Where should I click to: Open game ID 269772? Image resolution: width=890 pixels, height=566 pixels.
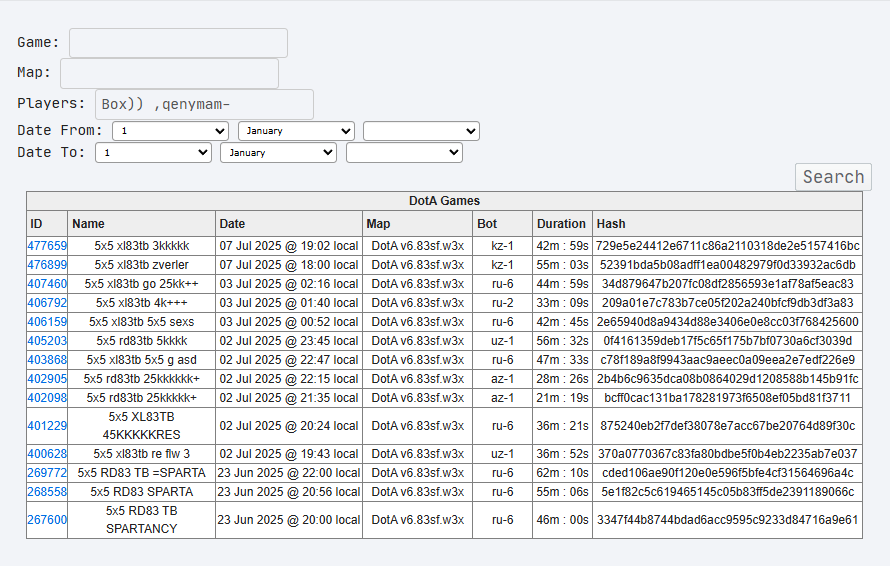point(47,473)
